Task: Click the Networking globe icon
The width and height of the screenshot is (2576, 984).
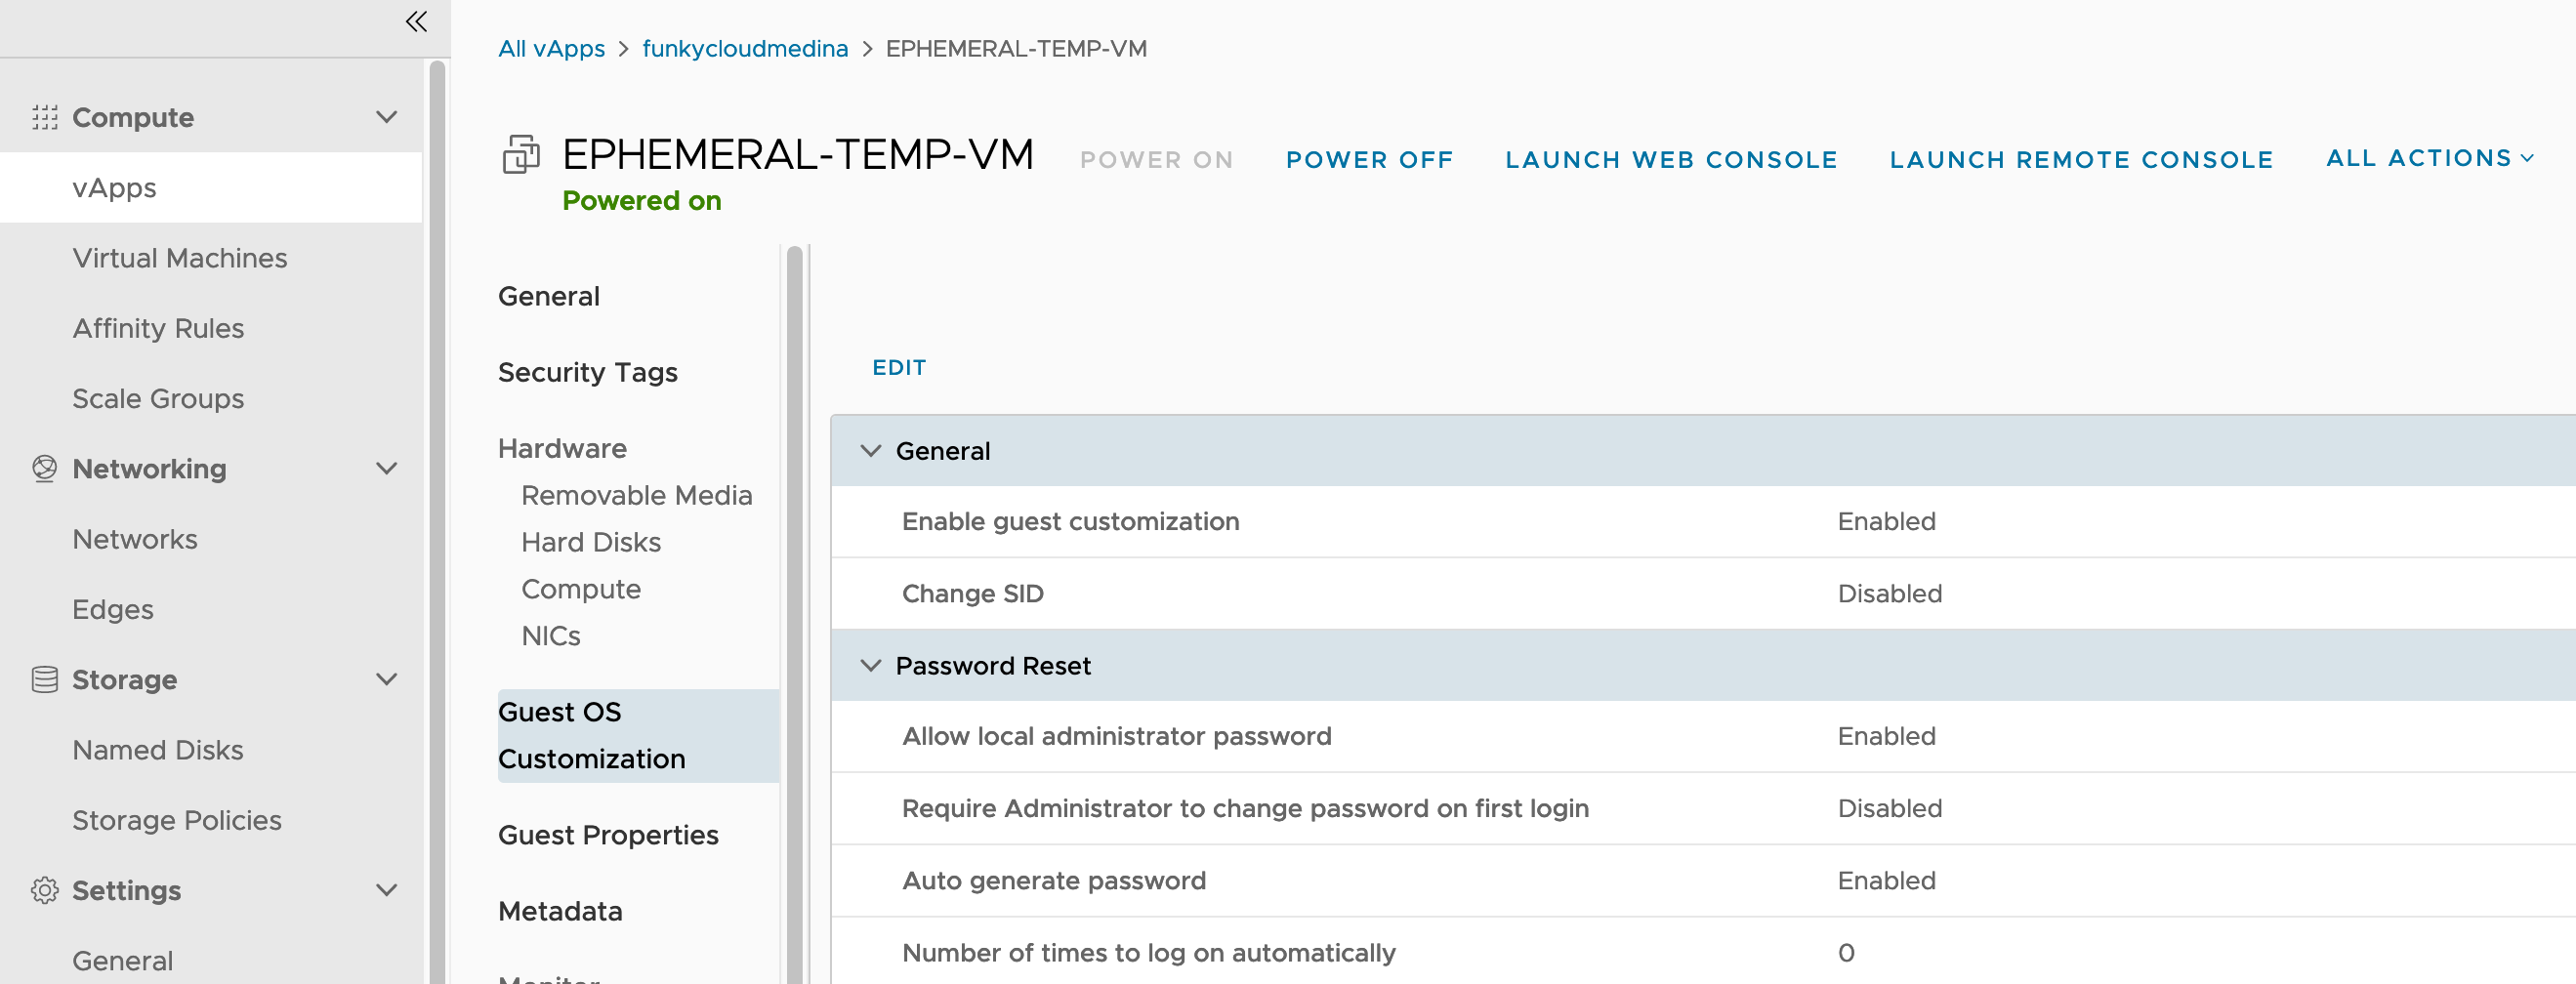Action: (x=45, y=469)
